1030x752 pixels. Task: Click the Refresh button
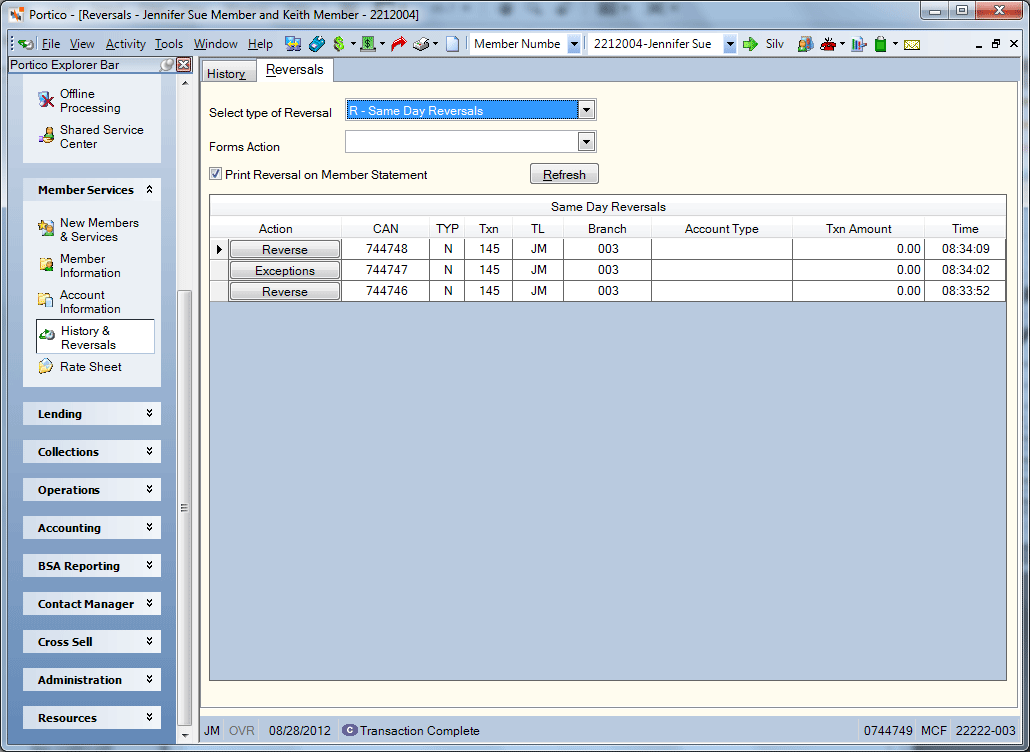[564, 174]
